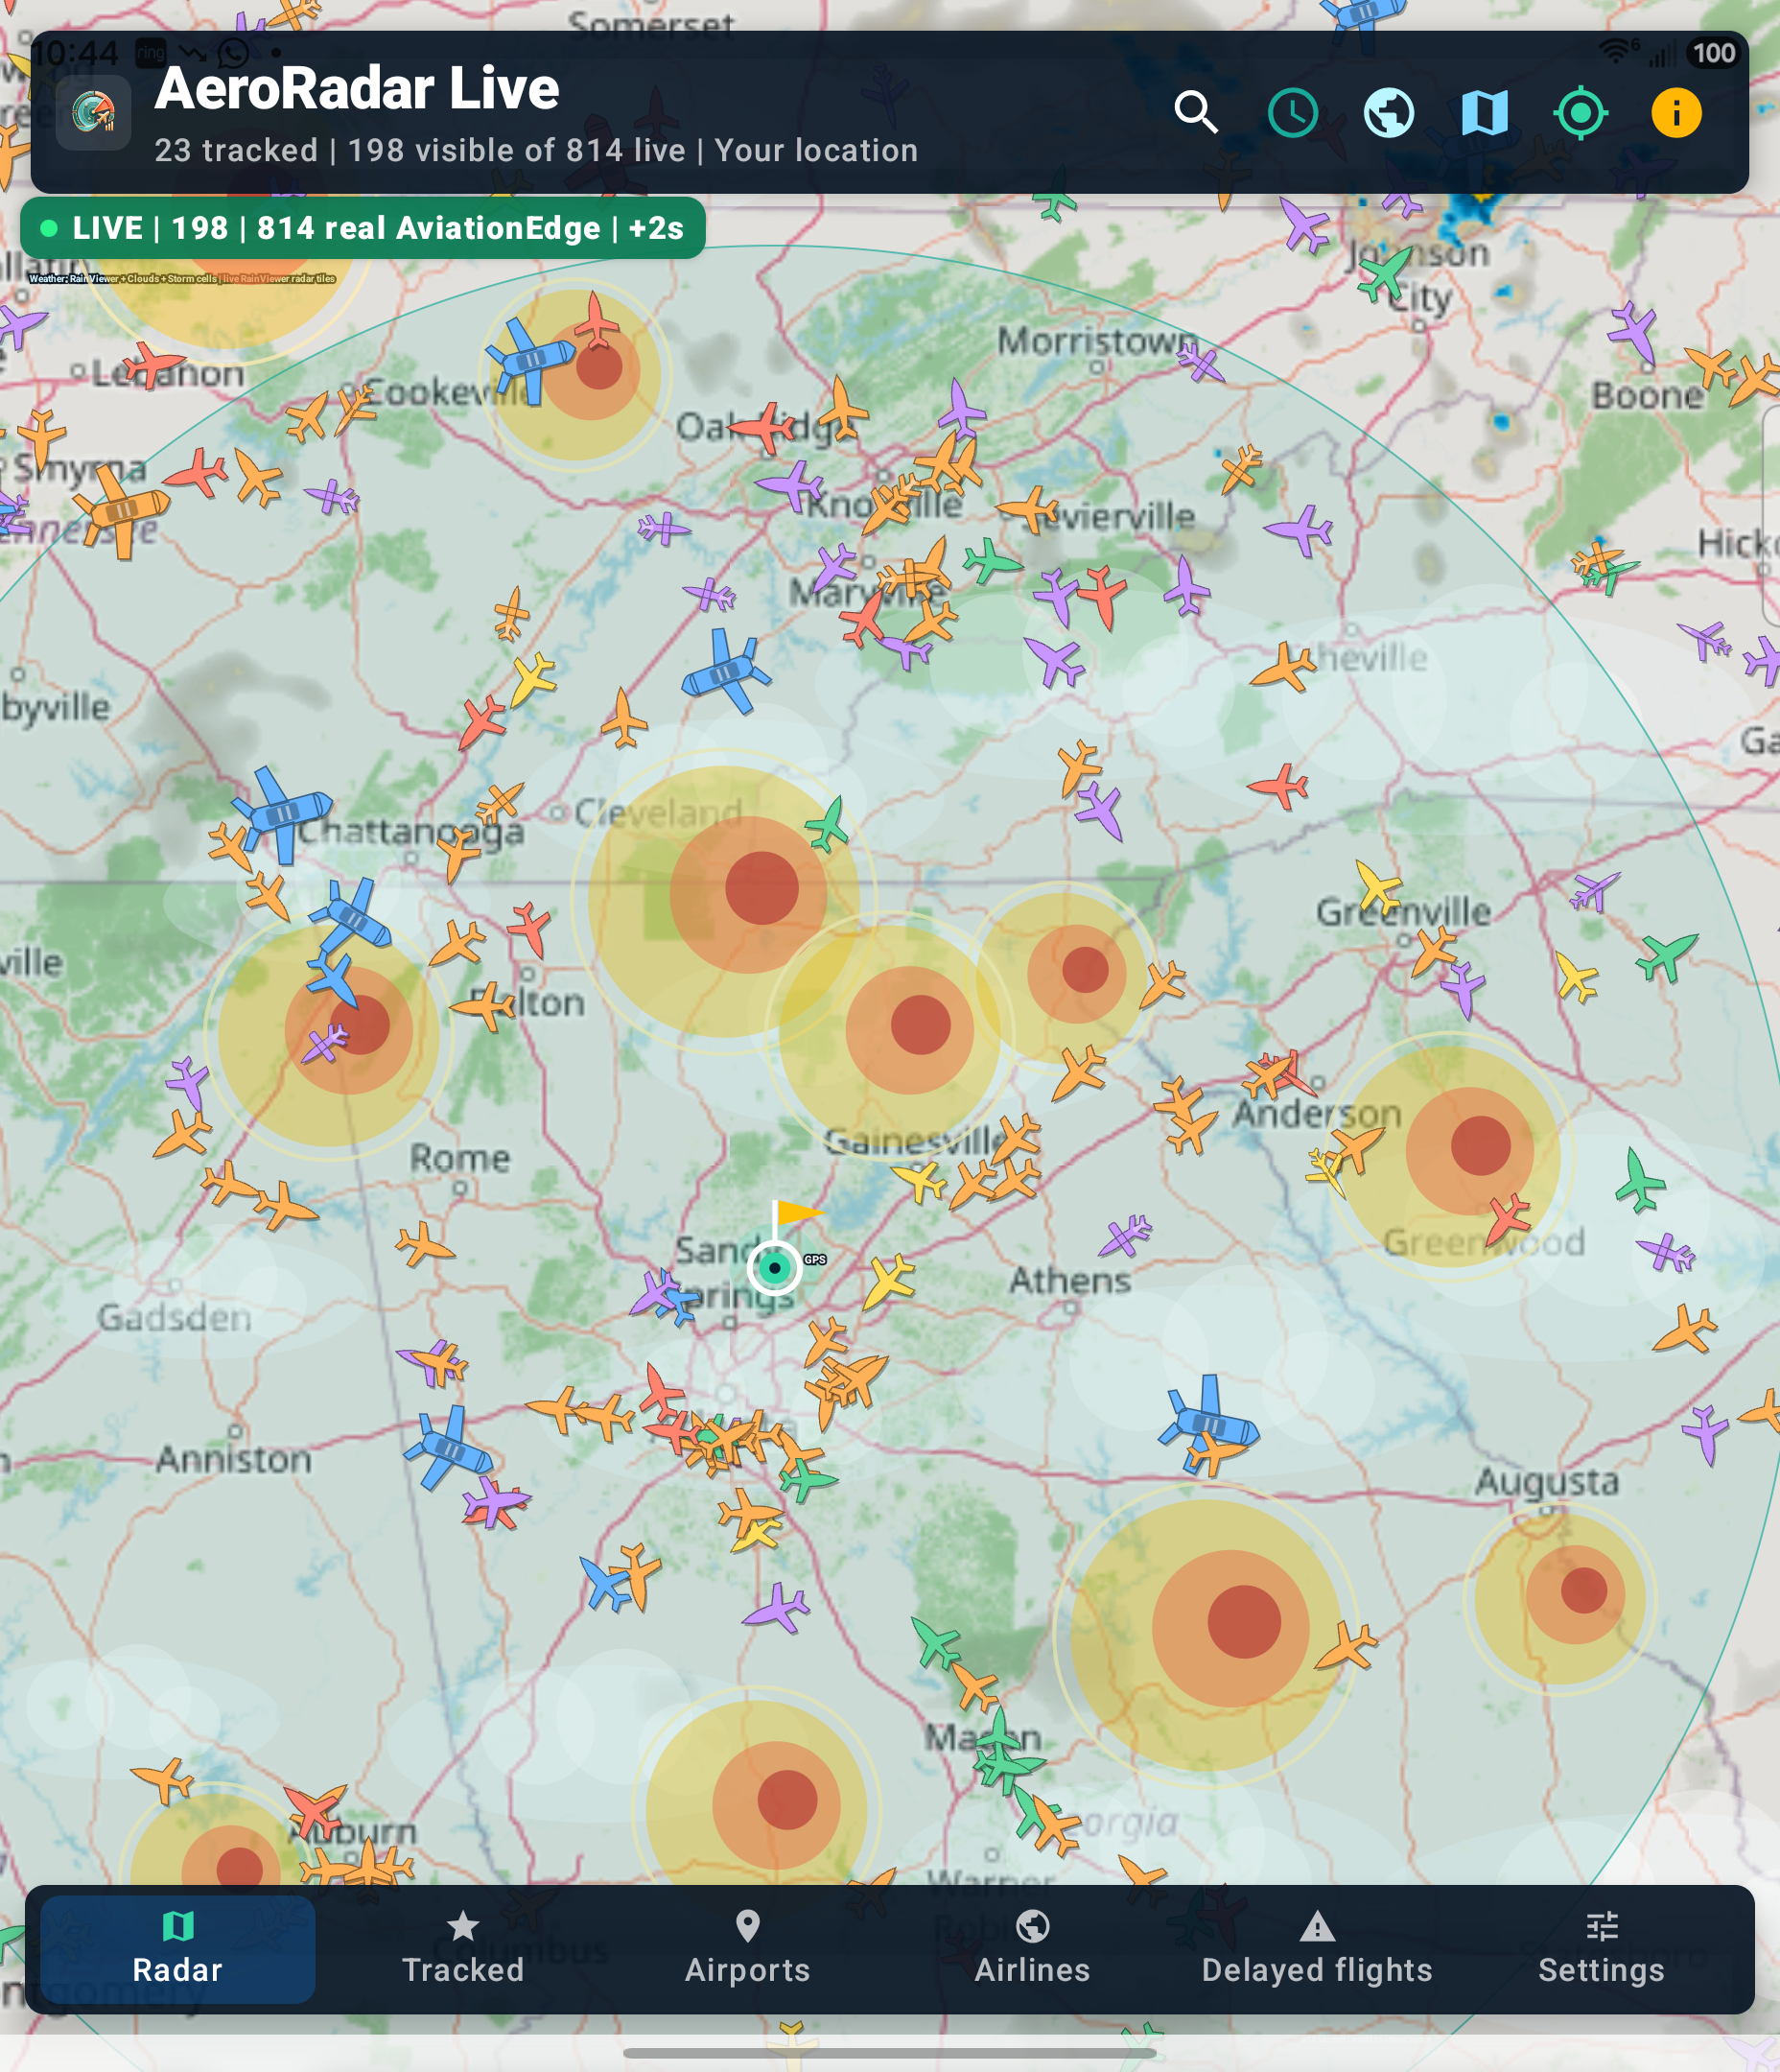The height and width of the screenshot is (2072, 1780).
Task: Select orange plane on Oak Ridge label
Action: click(841, 408)
